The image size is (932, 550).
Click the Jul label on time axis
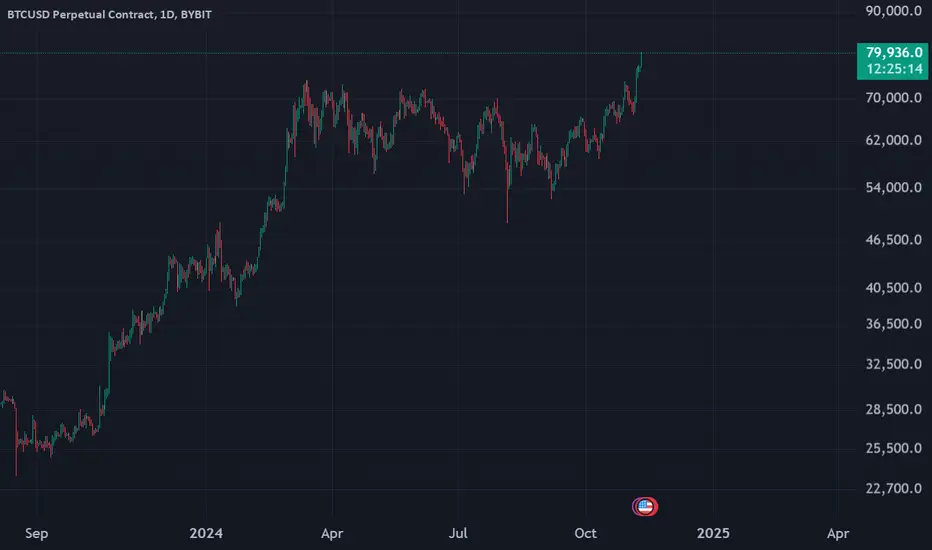click(x=458, y=533)
